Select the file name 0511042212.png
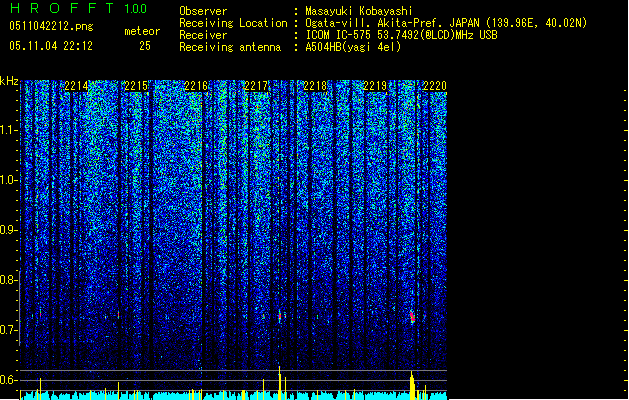 pyautogui.click(x=51, y=26)
